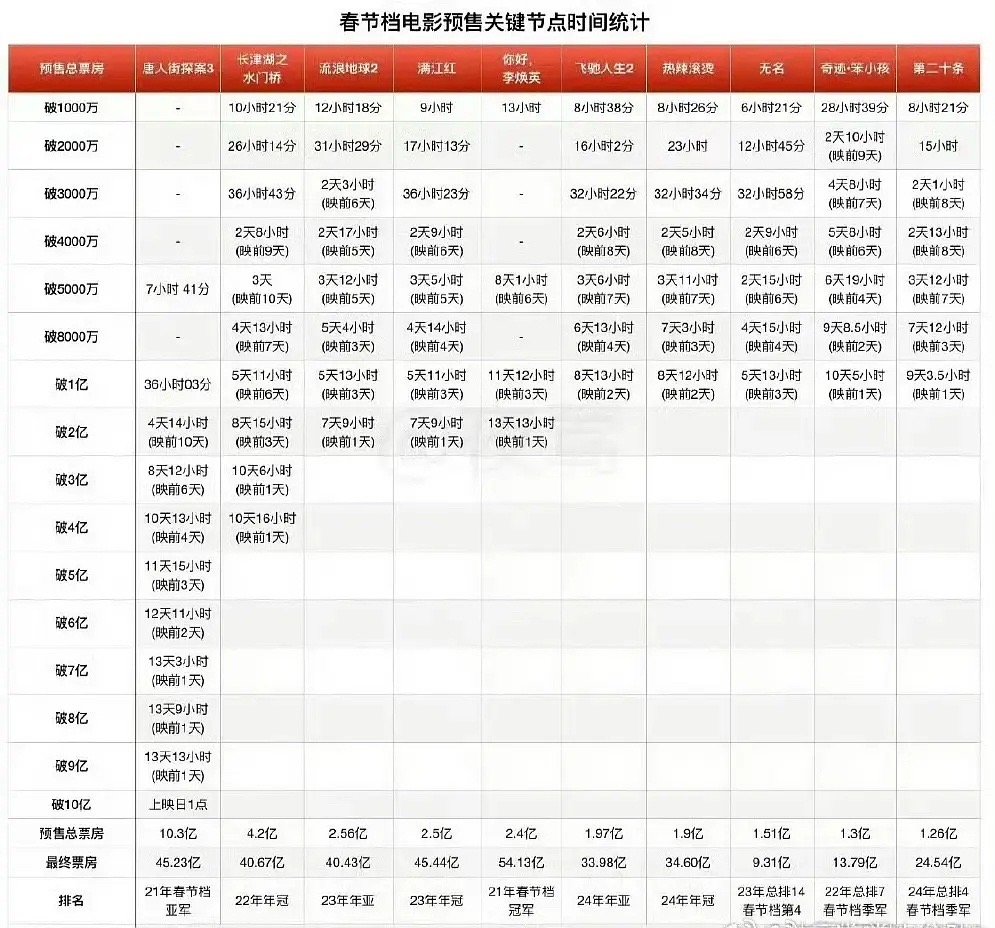Click the 无名 column header
Viewport: 995px width, 928px height.
click(772, 69)
